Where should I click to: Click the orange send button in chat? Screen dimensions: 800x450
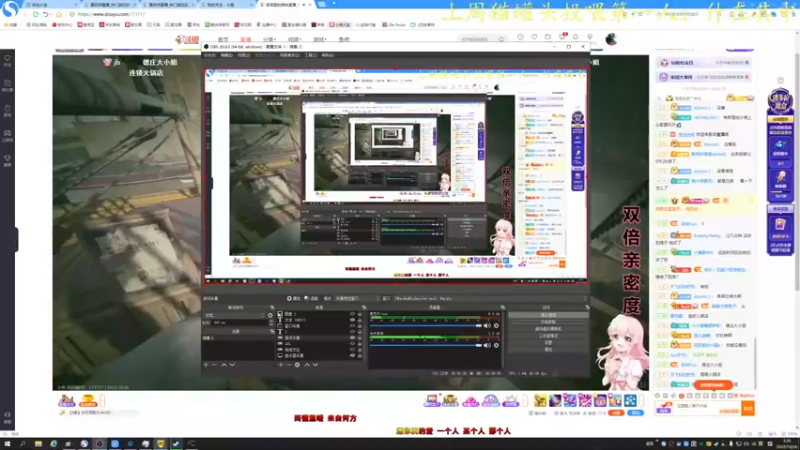[x=748, y=408]
